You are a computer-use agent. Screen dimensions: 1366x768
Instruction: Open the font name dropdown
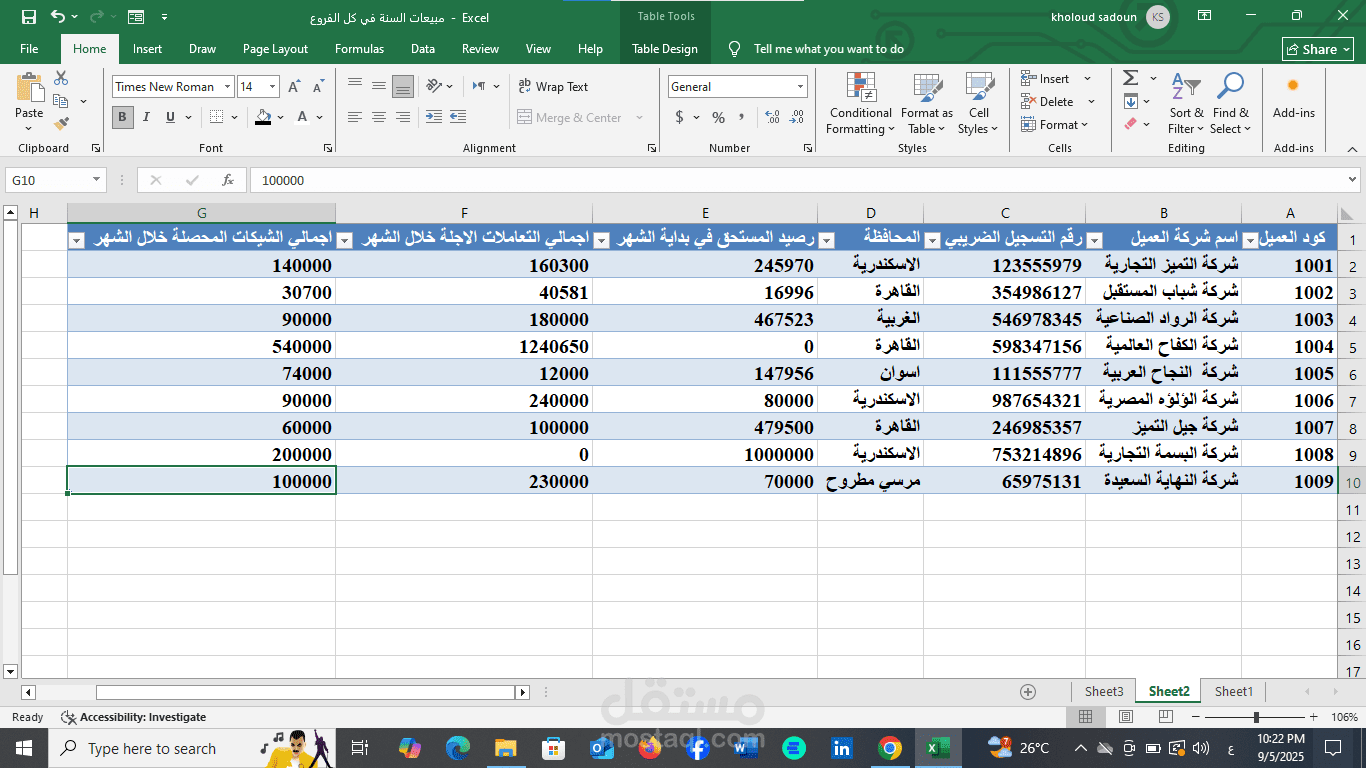click(x=227, y=87)
